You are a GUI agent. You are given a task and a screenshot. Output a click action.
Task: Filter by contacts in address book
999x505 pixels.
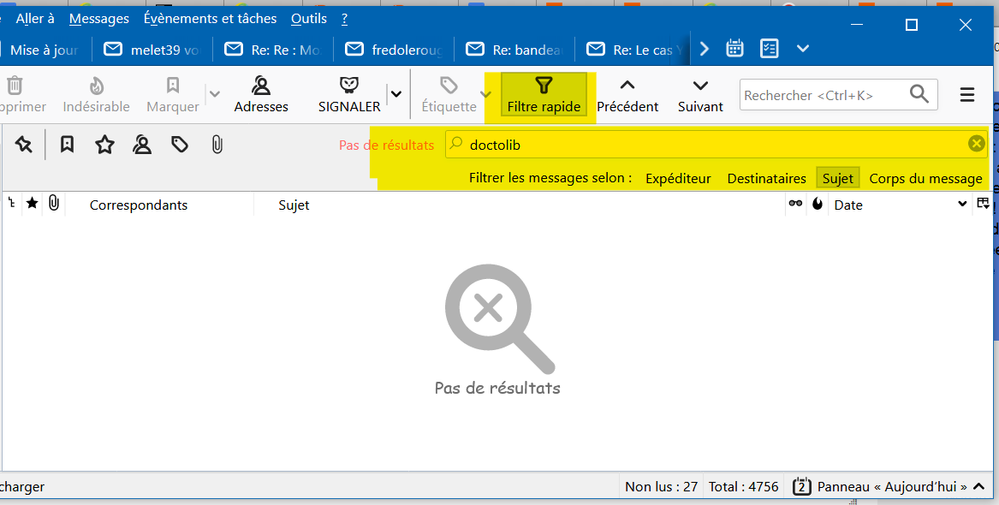coord(142,145)
